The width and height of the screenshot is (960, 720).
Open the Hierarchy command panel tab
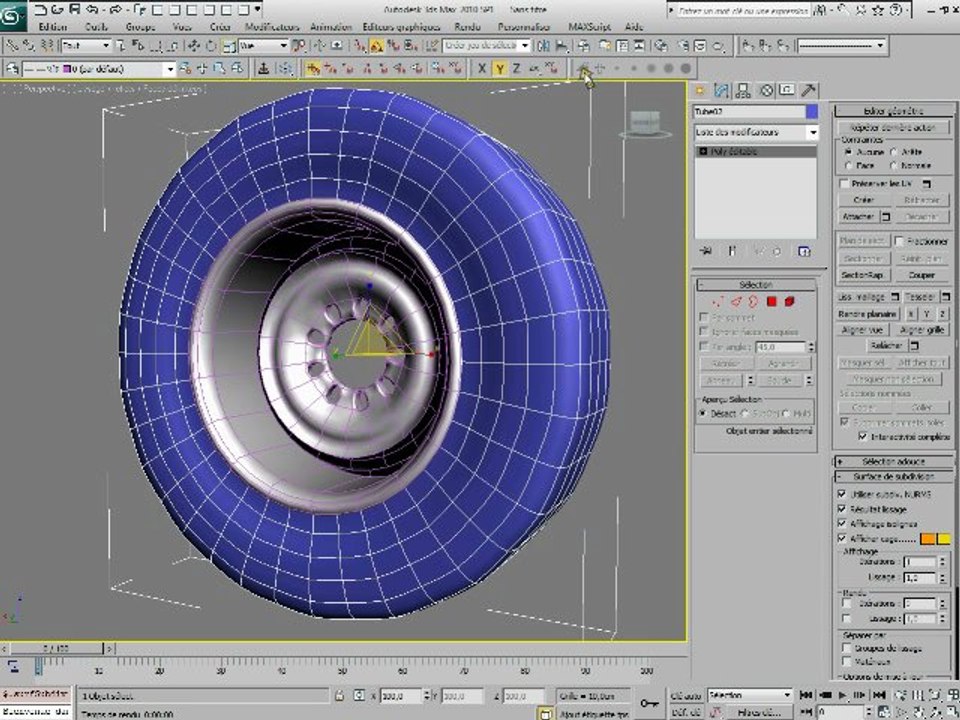tap(743, 91)
